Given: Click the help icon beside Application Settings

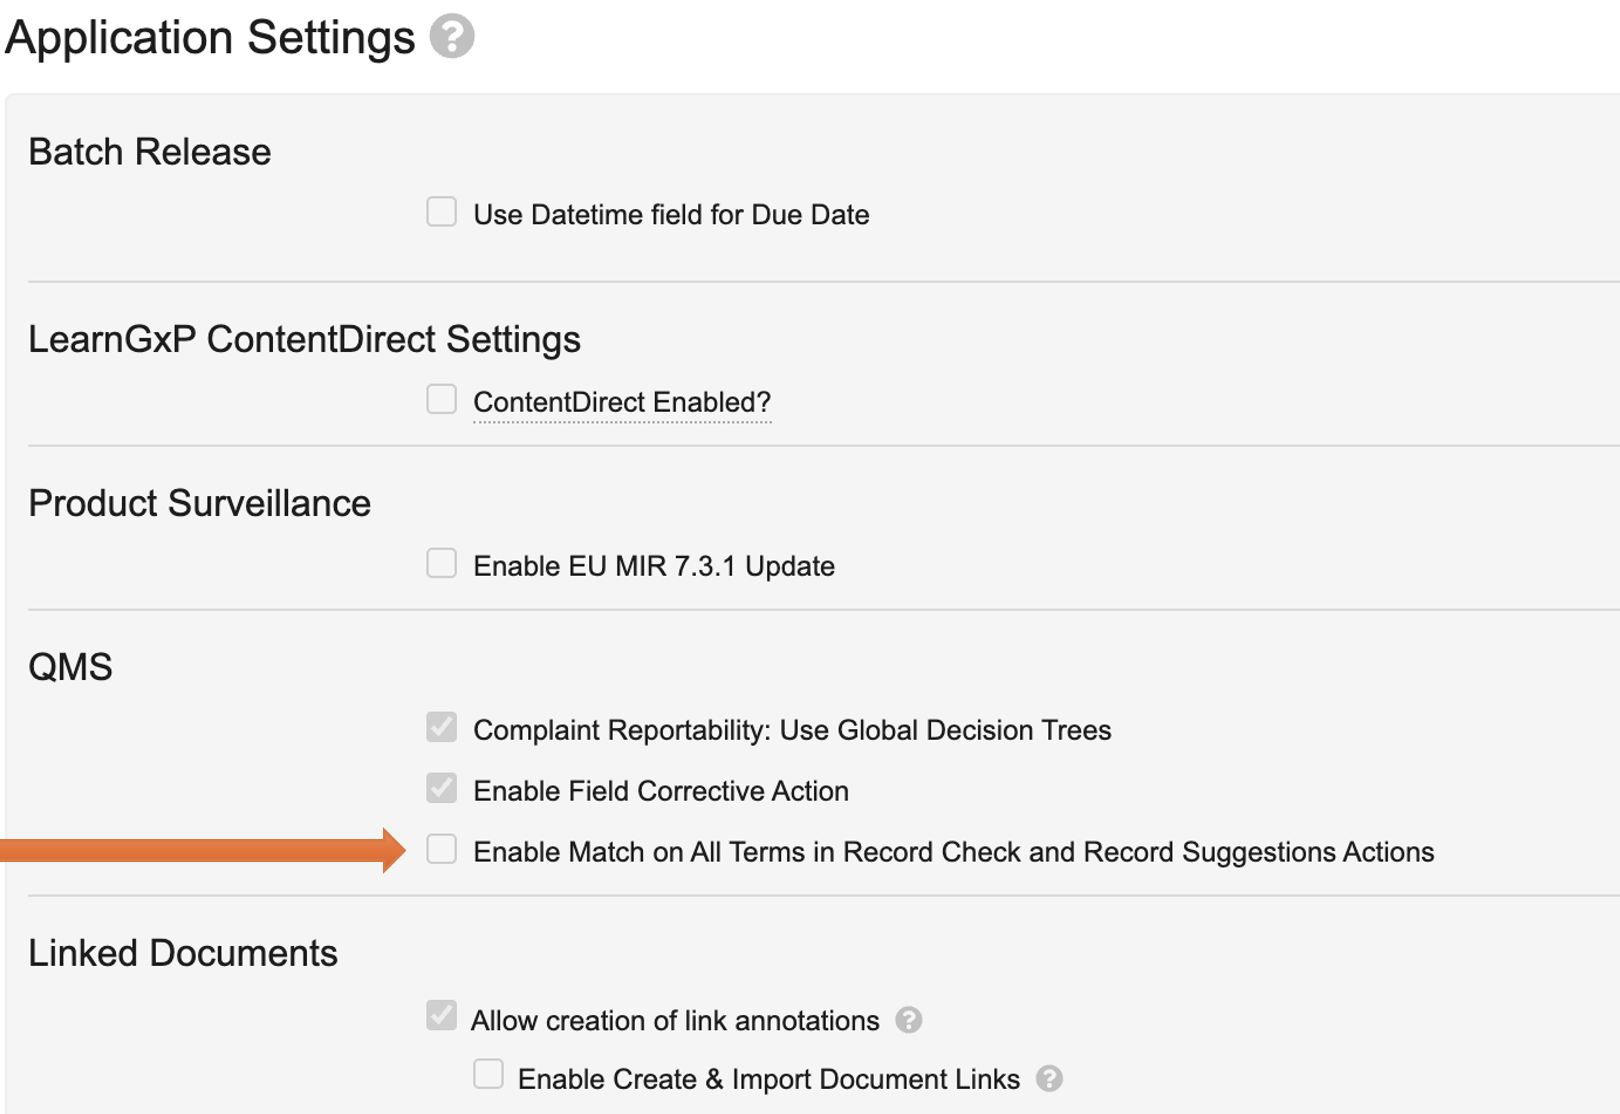Looking at the screenshot, I should click(x=452, y=37).
